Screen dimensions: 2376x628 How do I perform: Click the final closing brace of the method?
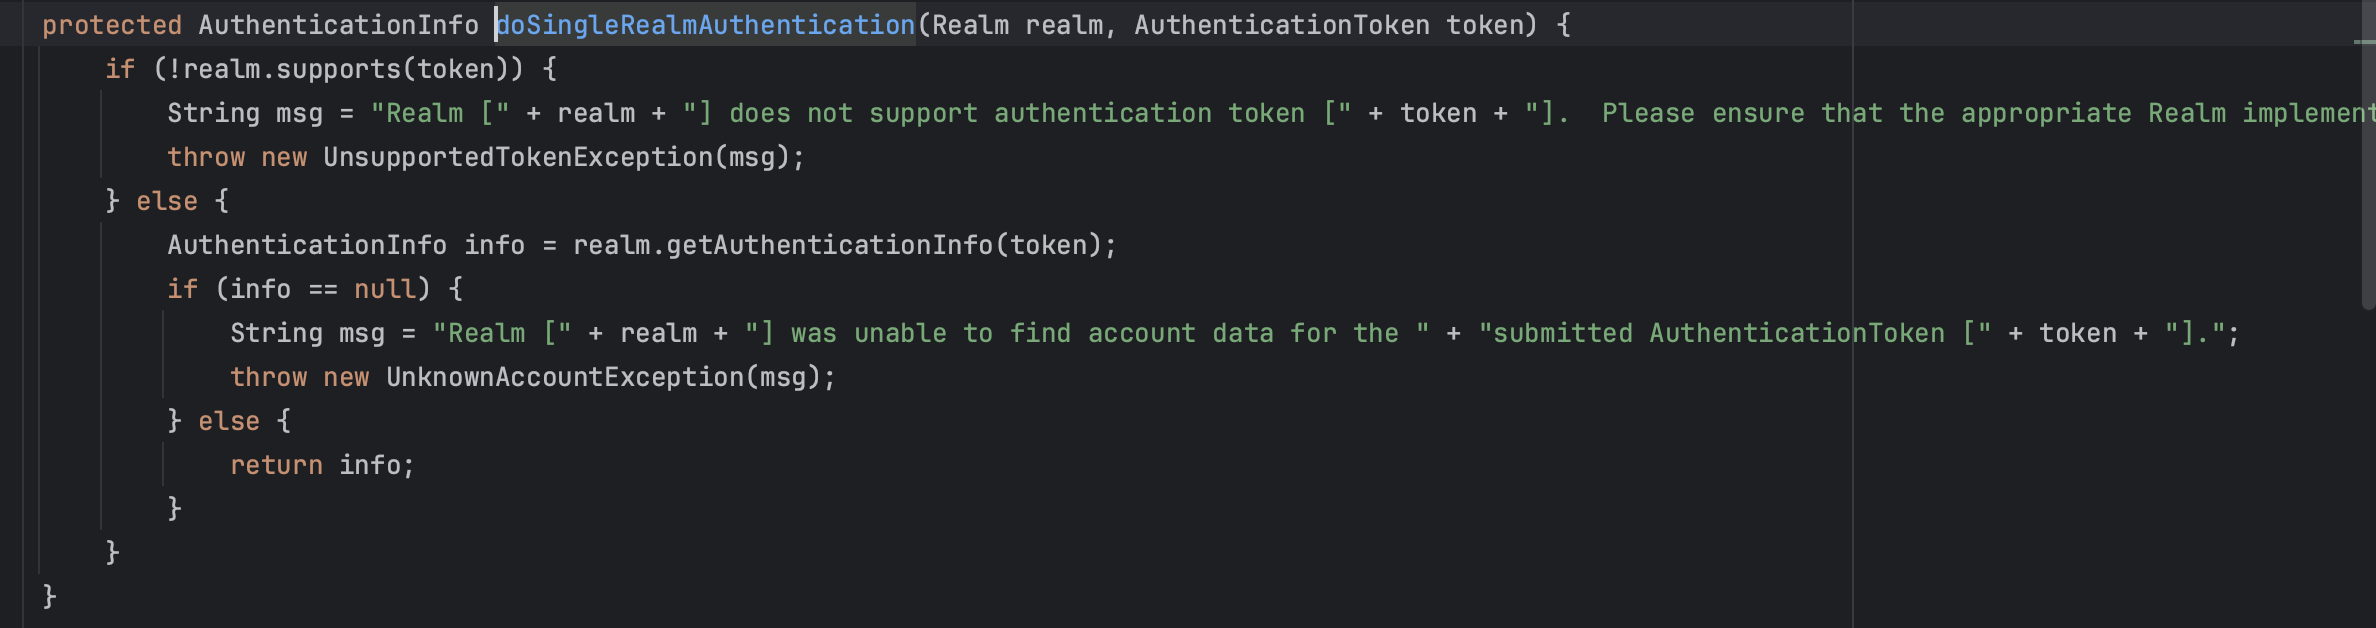(x=49, y=597)
